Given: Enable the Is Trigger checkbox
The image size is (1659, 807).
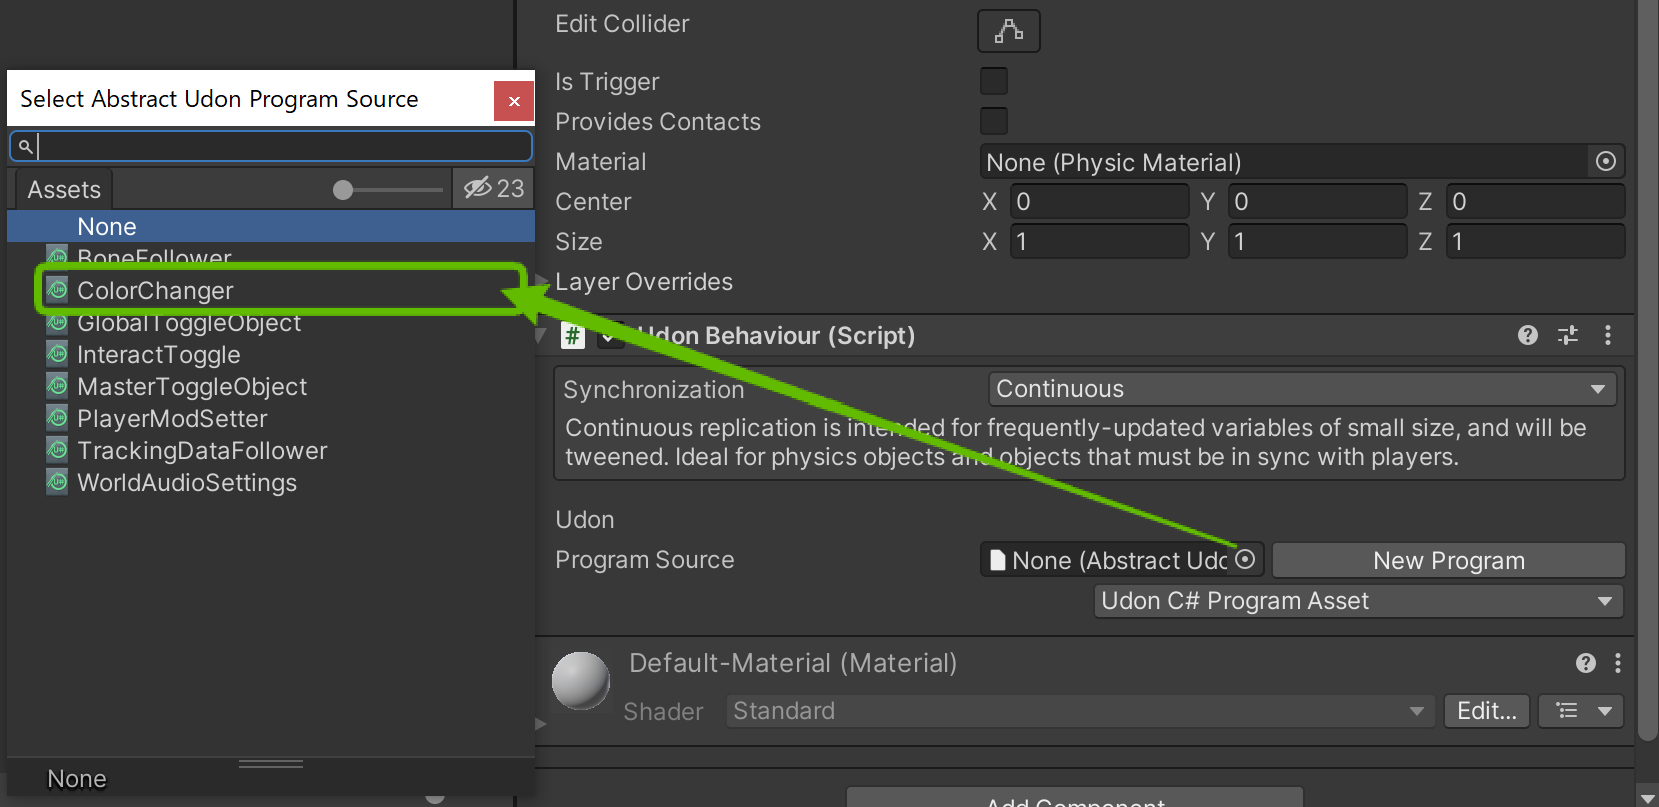Looking at the screenshot, I should coord(993,81).
